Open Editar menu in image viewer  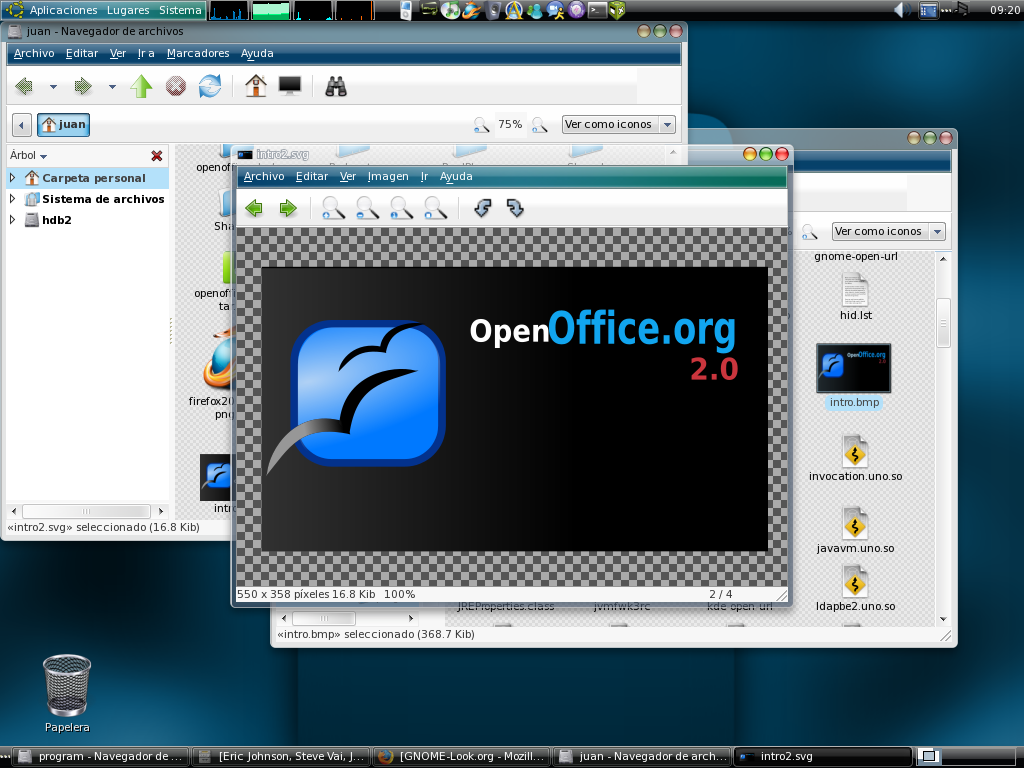coord(312,176)
